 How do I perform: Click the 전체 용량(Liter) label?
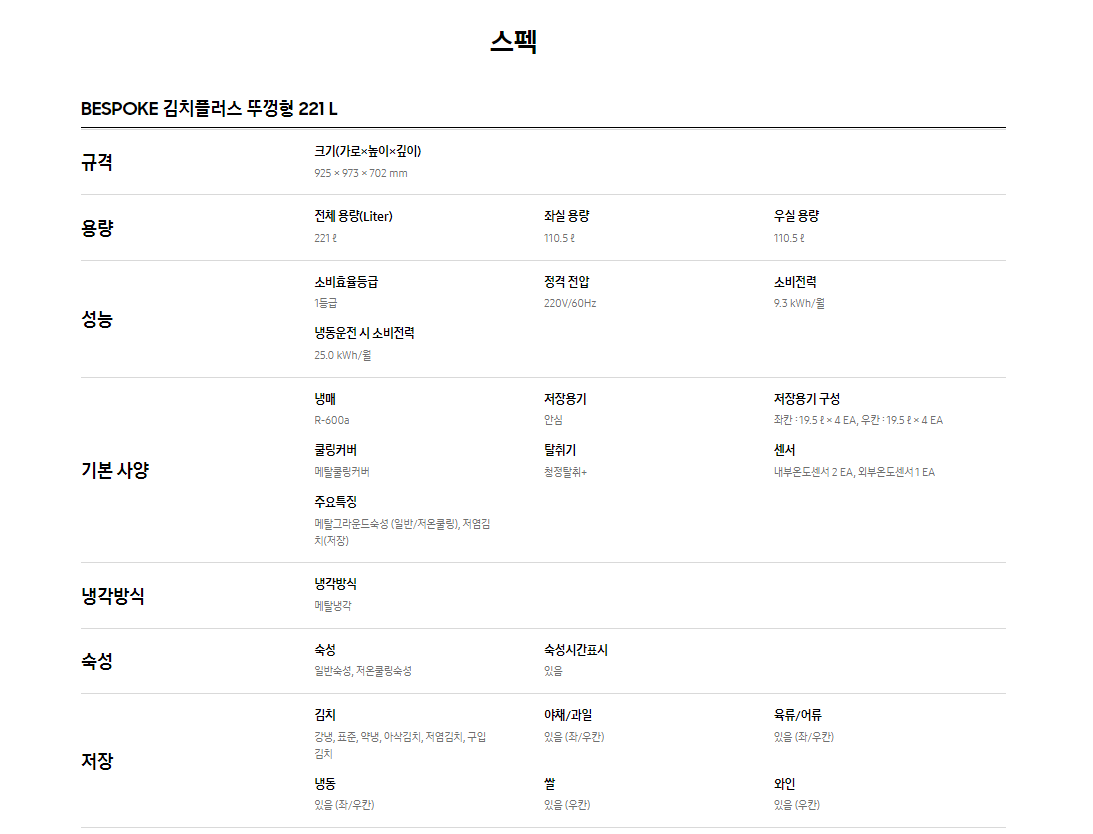point(353,216)
